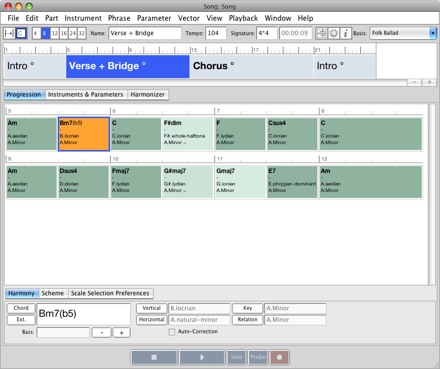
Task: Click the plus stepper next to Bass field
Action: 121,333
